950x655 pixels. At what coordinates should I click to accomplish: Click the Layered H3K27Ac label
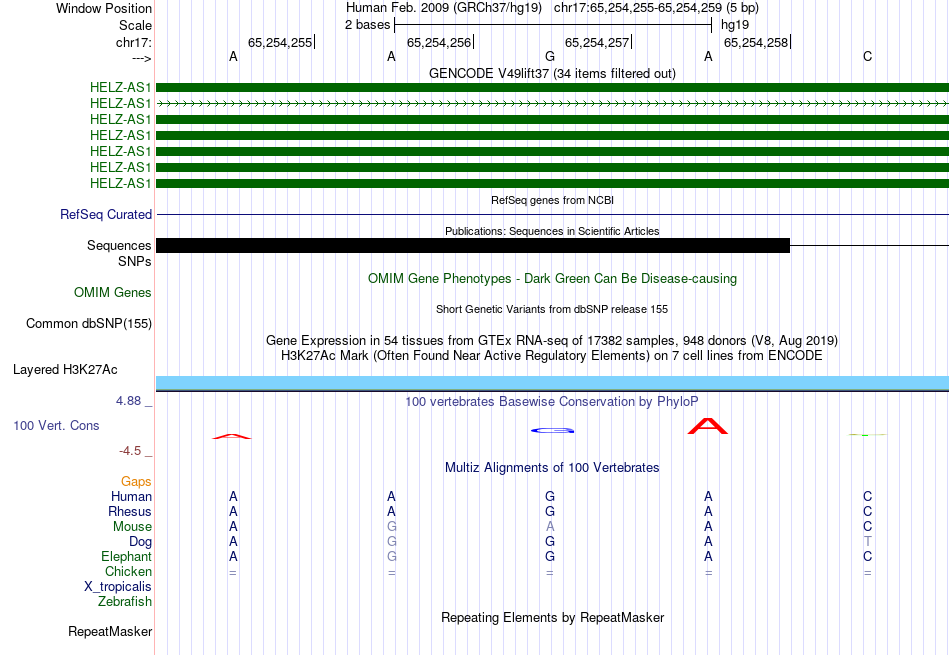click(65, 370)
